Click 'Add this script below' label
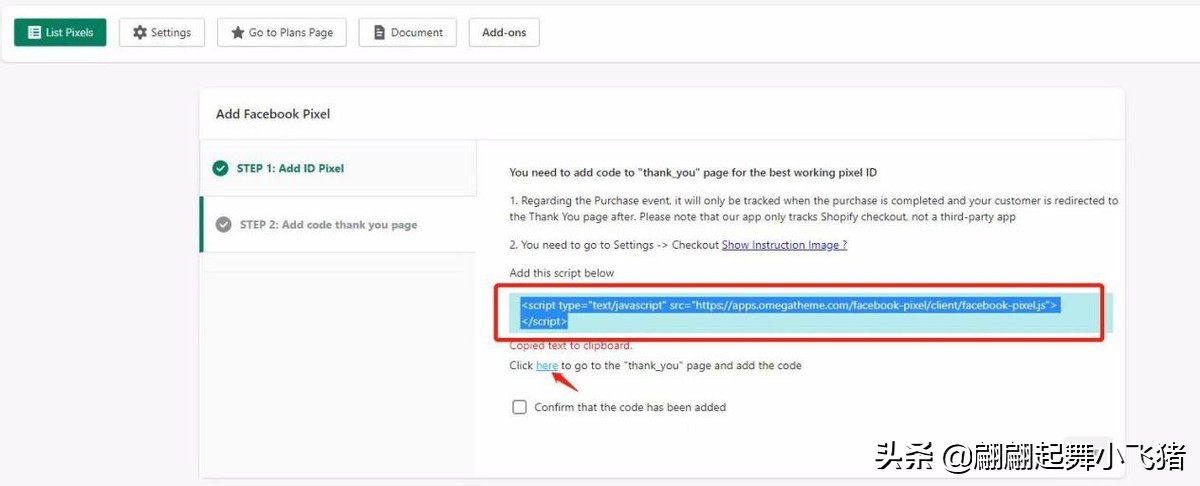 click(x=562, y=273)
